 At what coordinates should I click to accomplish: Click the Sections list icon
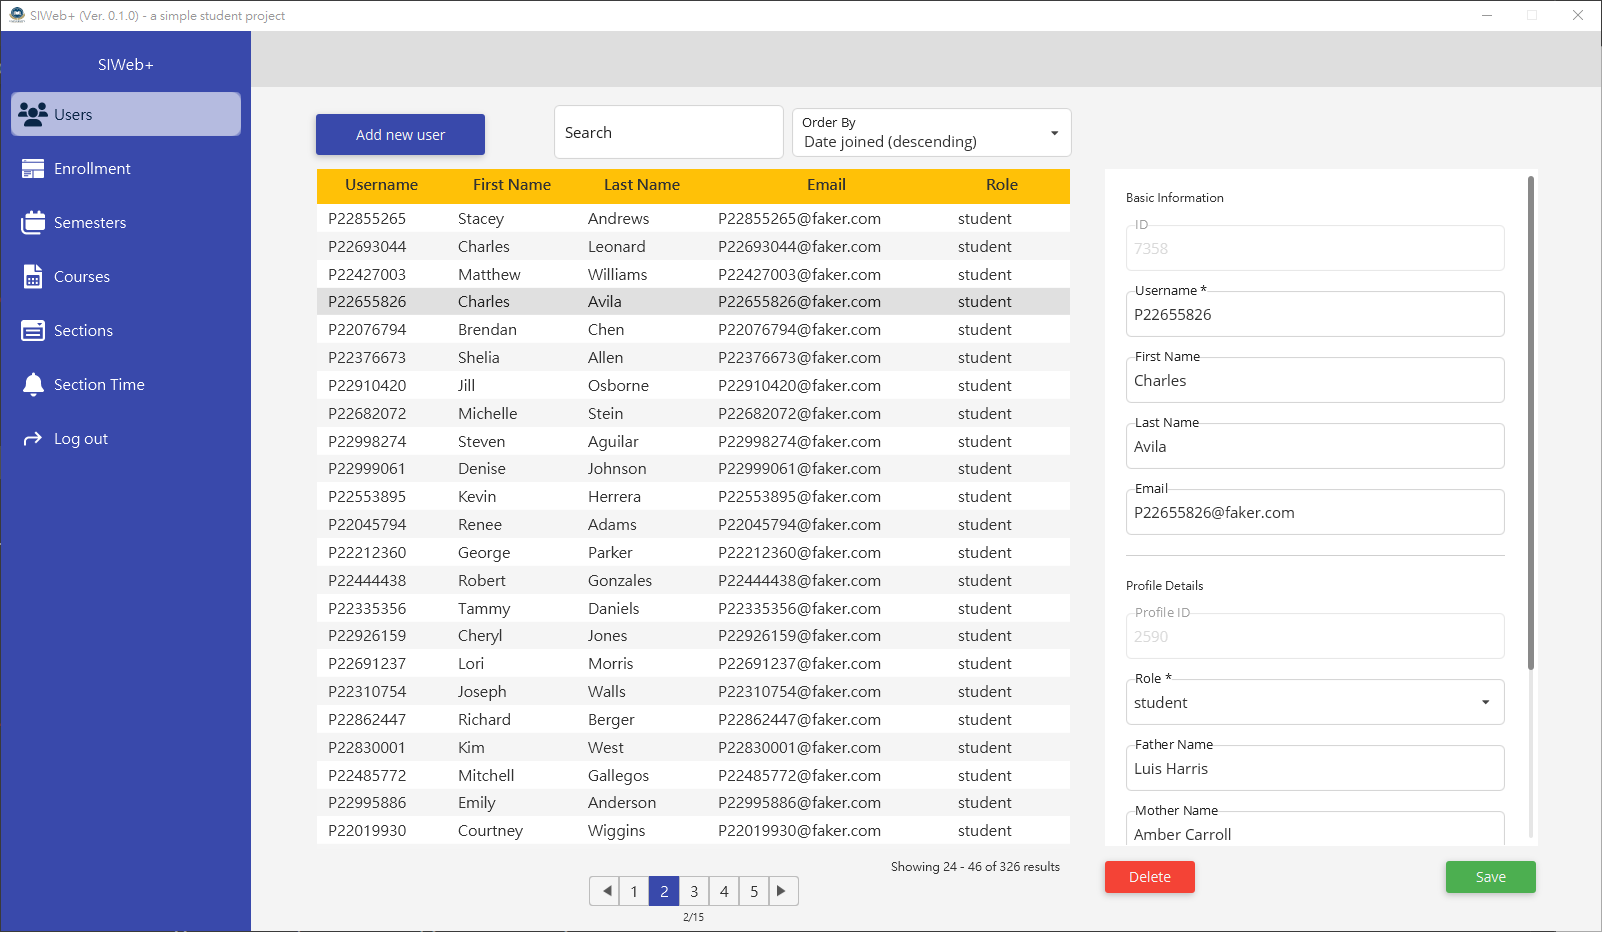click(x=33, y=330)
